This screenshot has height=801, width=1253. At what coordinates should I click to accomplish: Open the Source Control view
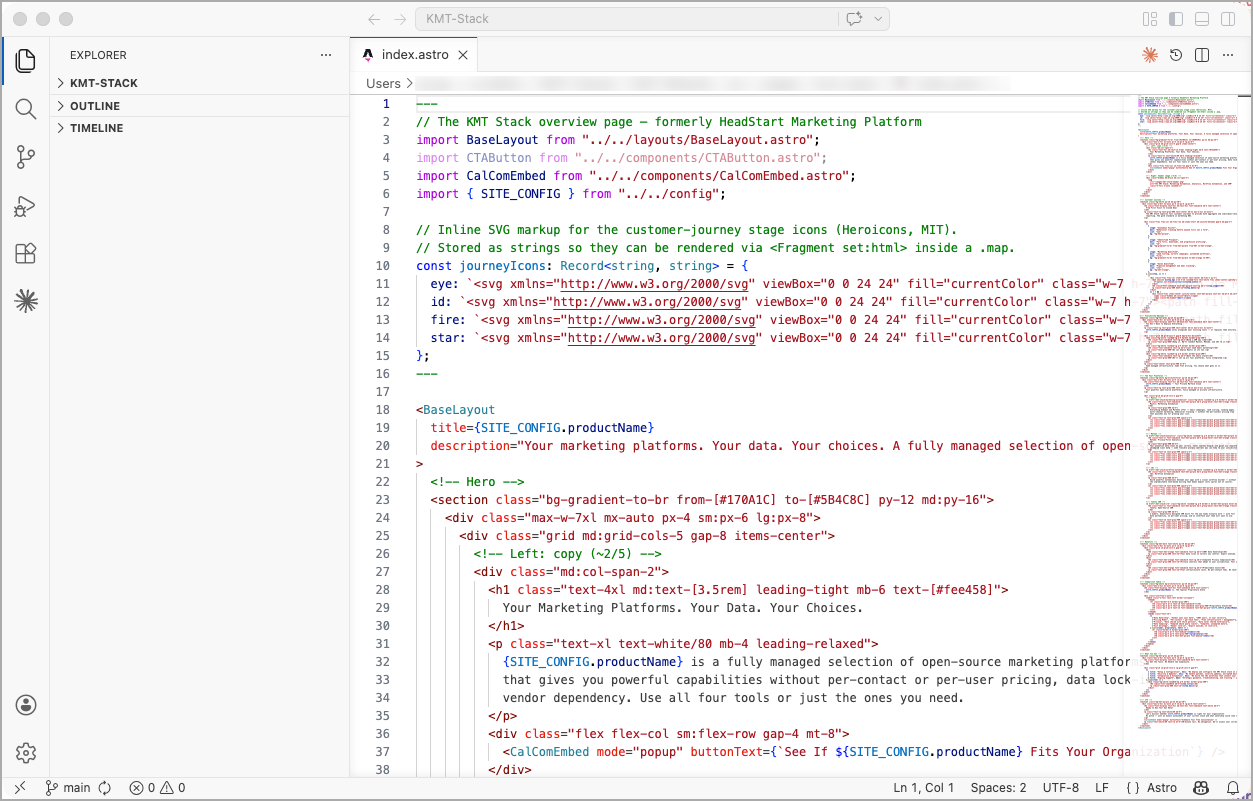[26, 157]
